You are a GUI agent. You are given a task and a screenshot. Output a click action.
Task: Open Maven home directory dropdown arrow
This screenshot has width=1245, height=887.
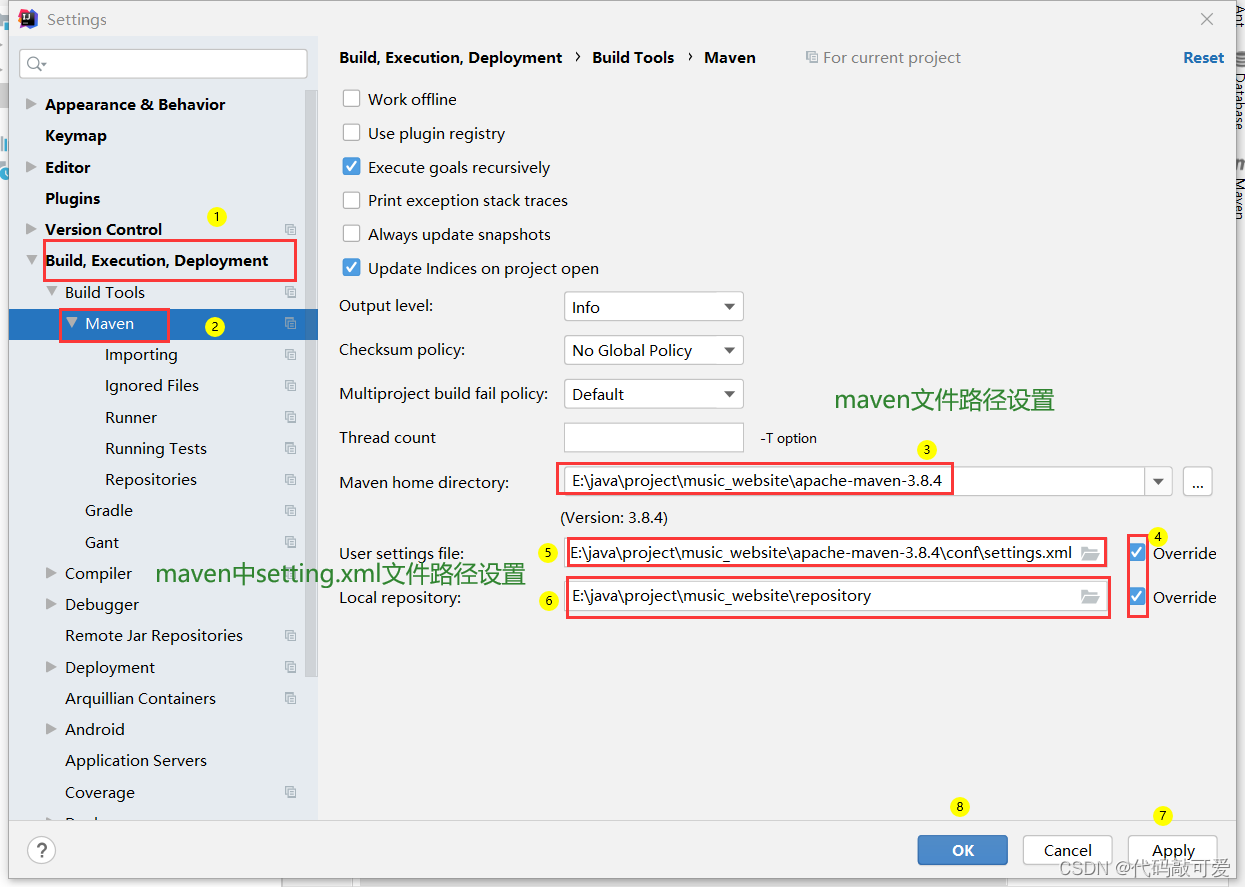pos(1158,481)
